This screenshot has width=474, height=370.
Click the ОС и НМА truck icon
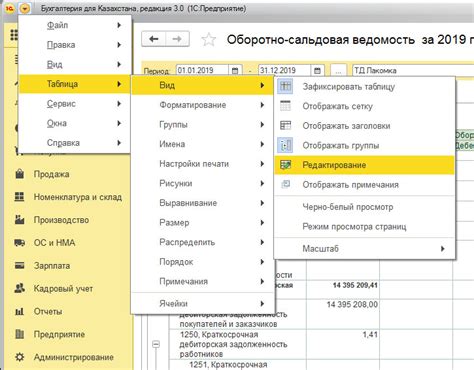tap(19, 243)
